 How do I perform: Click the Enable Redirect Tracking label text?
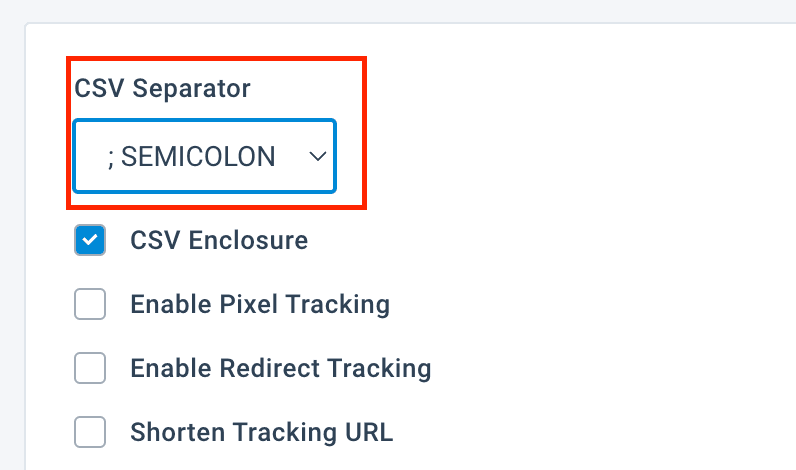(x=280, y=368)
